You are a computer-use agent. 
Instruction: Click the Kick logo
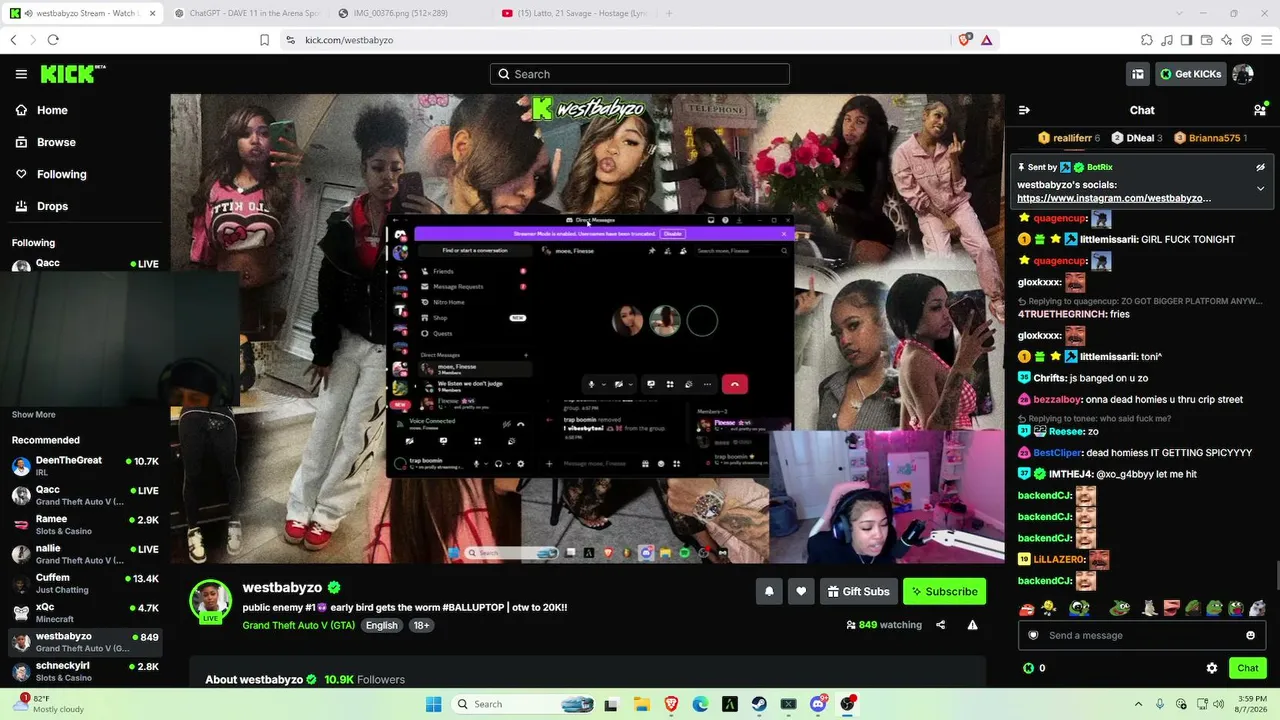click(72, 74)
